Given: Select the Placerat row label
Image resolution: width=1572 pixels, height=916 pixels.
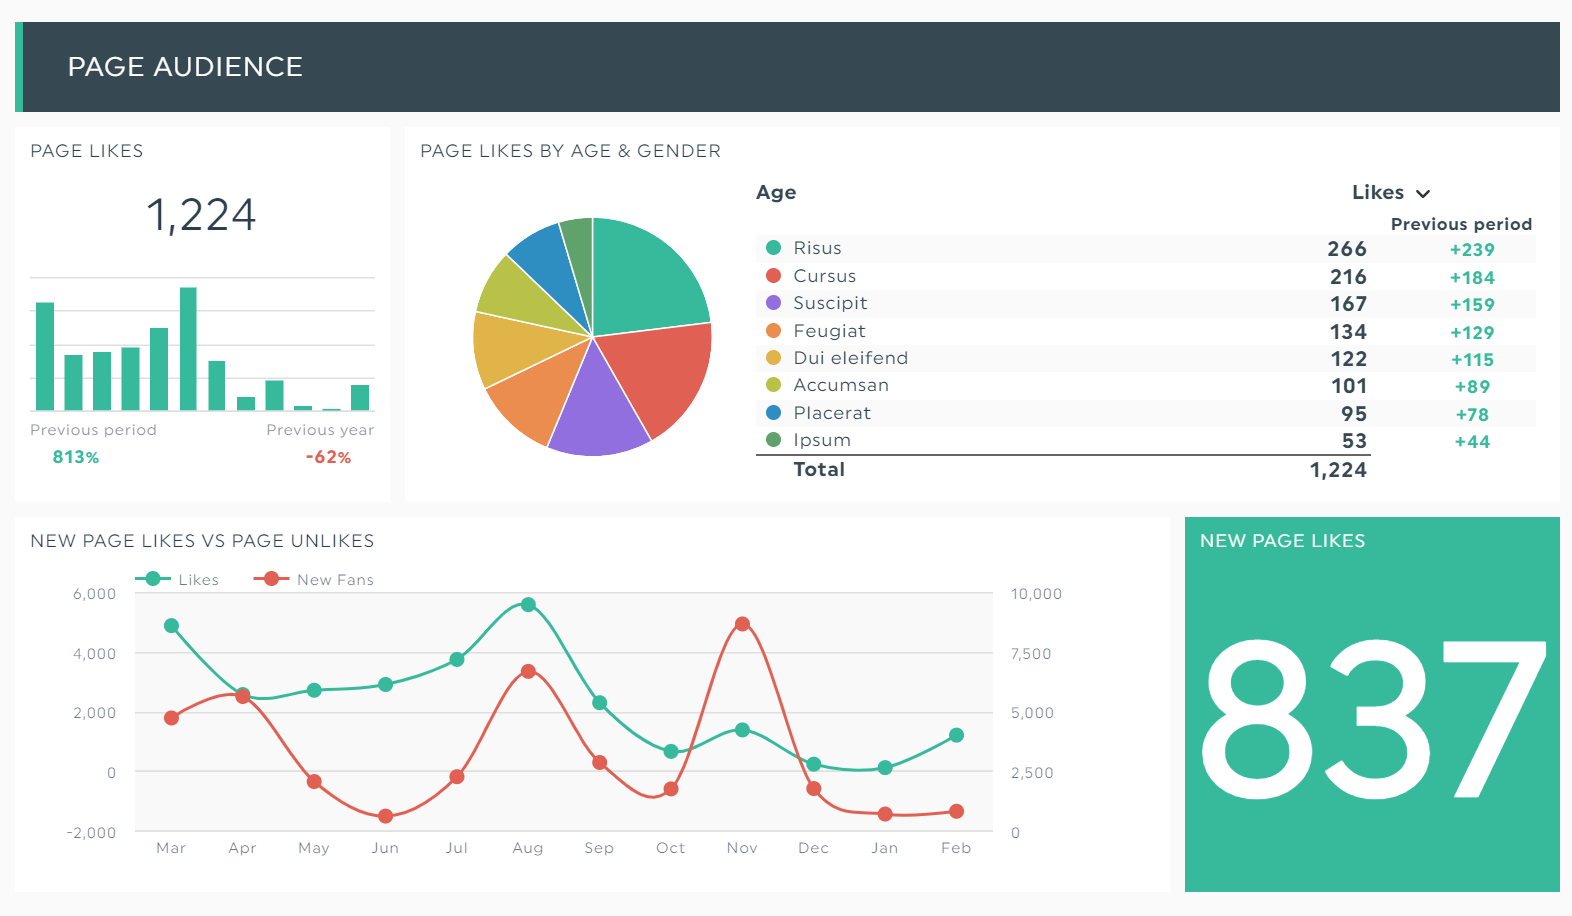Looking at the screenshot, I should click(x=832, y=413).
